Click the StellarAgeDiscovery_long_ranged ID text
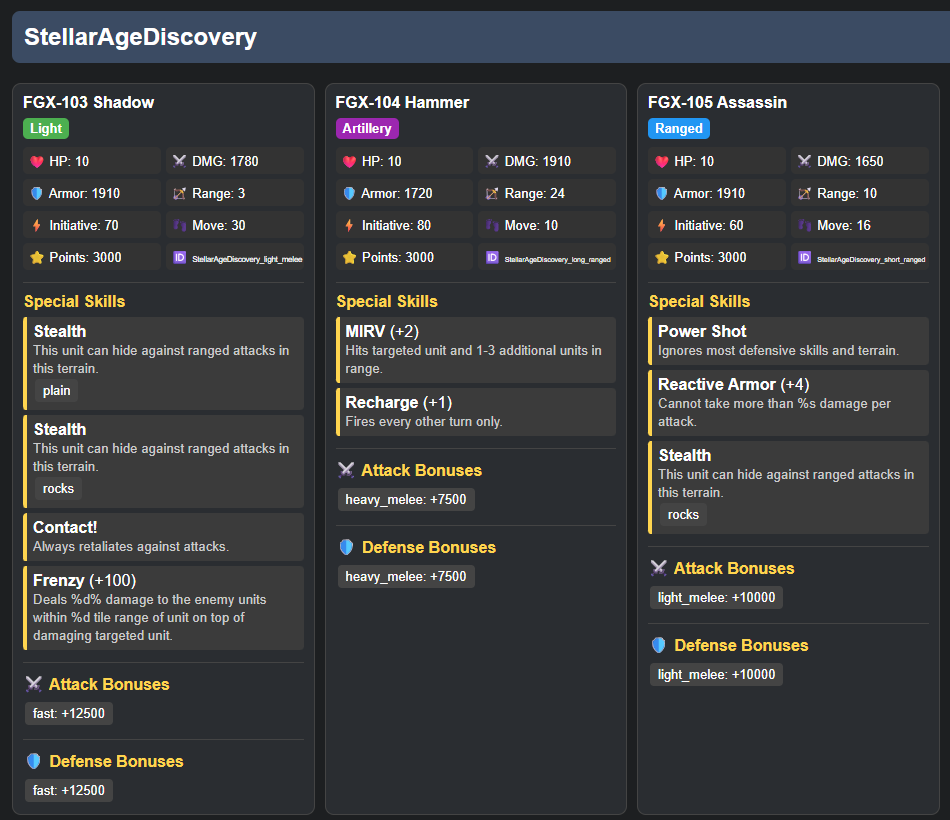Image resolution: width=950 pixels, height=820 pixels. click(x=557, y=259)
